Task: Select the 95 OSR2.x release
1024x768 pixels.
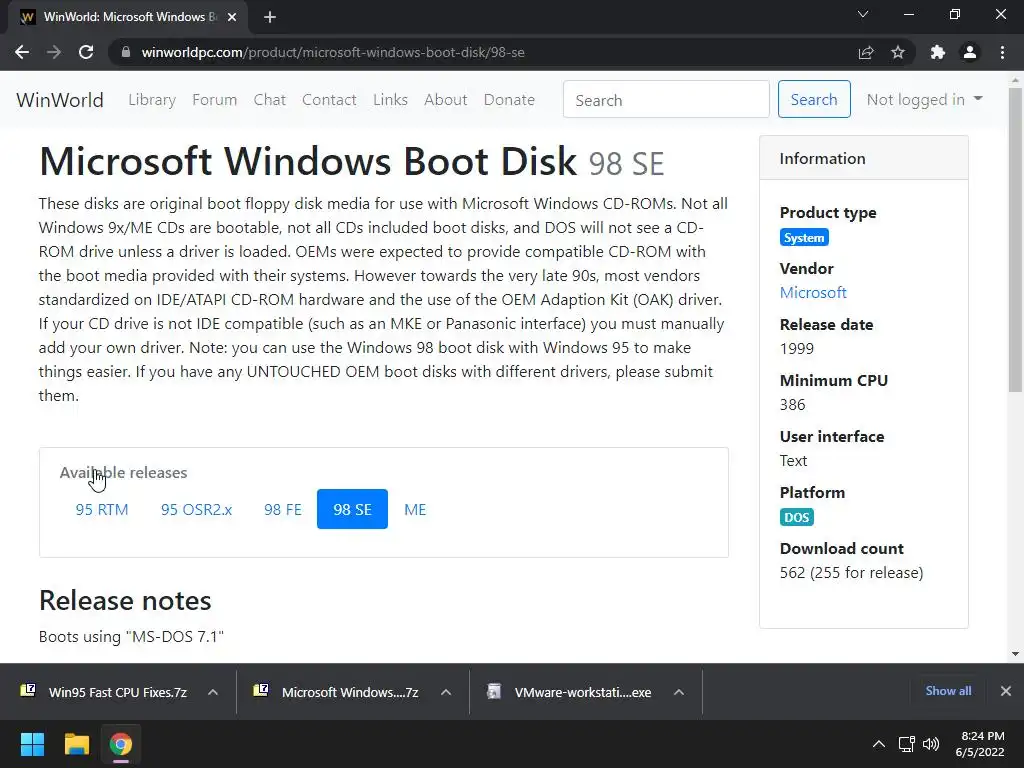Action: [197, 509]
